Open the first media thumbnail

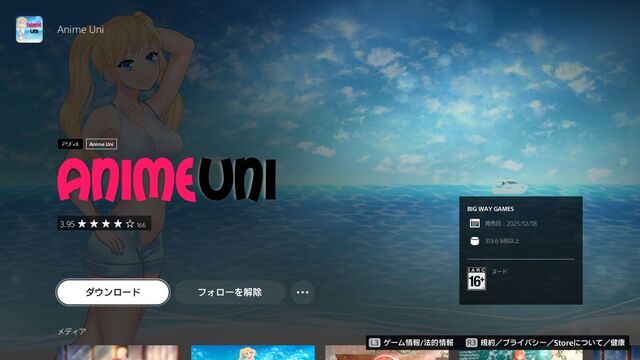click(118, 353)
